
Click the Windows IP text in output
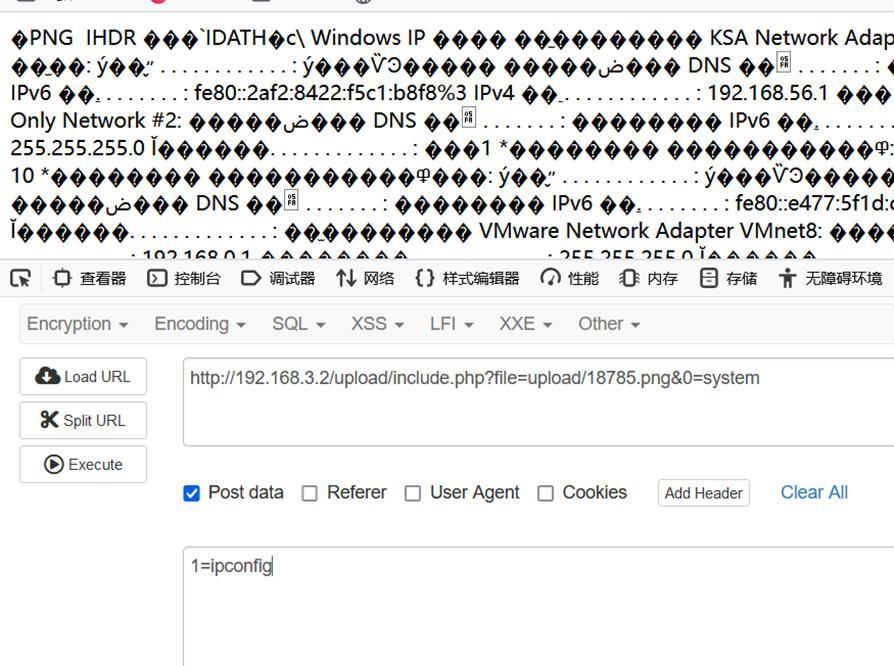pyautogui.click(x=368, y=38)
